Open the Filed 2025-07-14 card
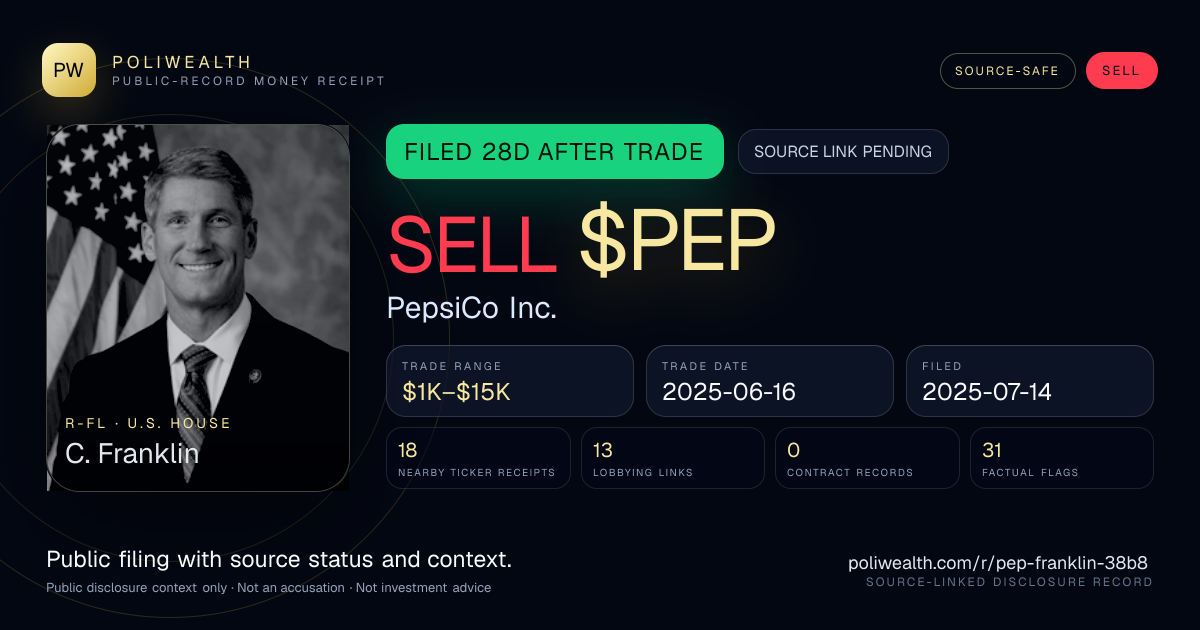Viewport: 1200px width, 630px height. [x=1030, y=381]
